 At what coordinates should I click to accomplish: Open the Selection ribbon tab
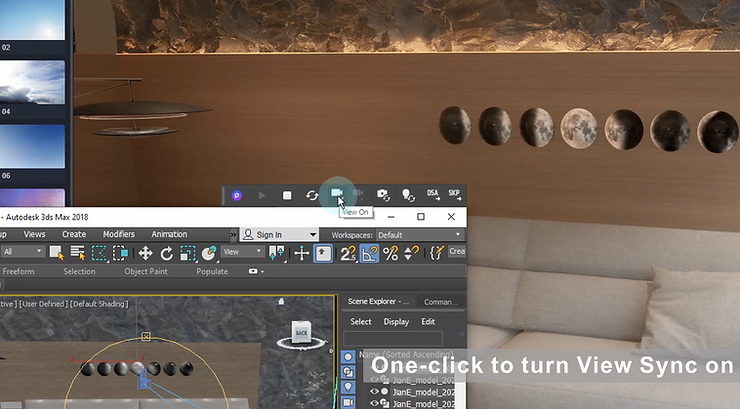pyautogui.click(x=79, y=271)
